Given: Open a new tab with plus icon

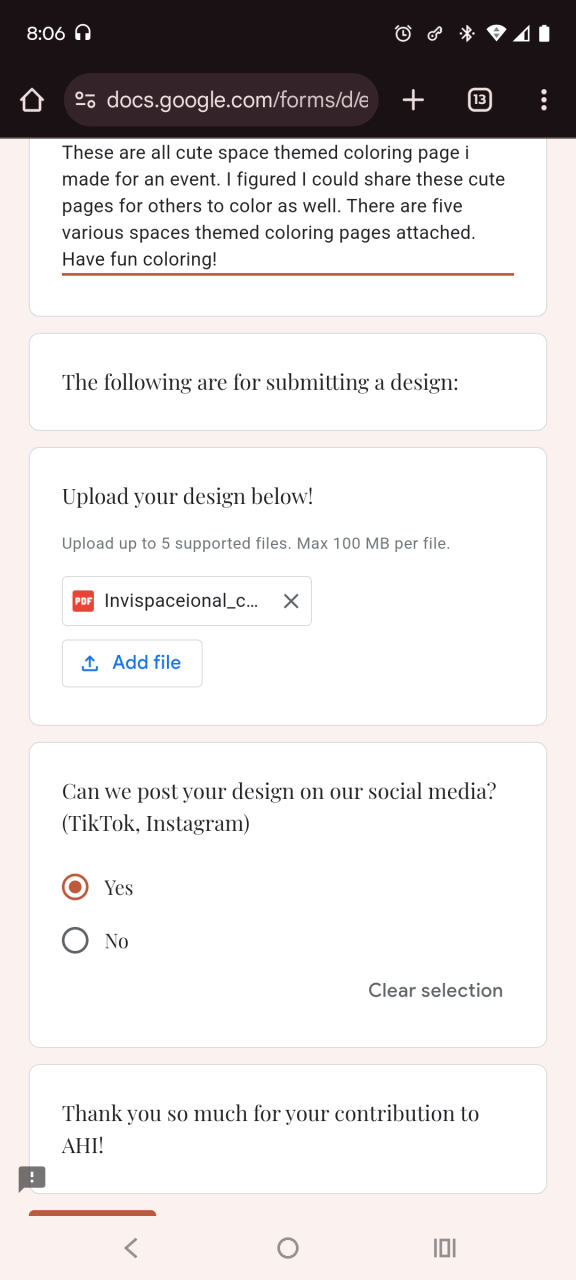Looking at the screenshot, I should click(413, 100).
